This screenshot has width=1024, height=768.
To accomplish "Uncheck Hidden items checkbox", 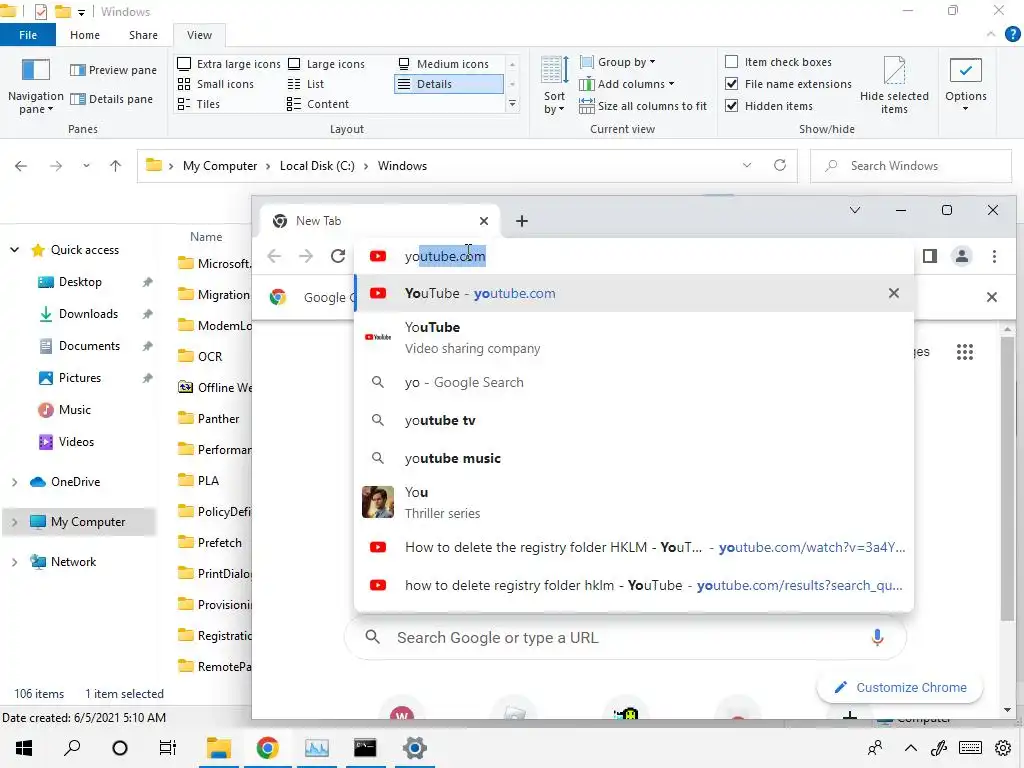I will (x=731, y=106).
